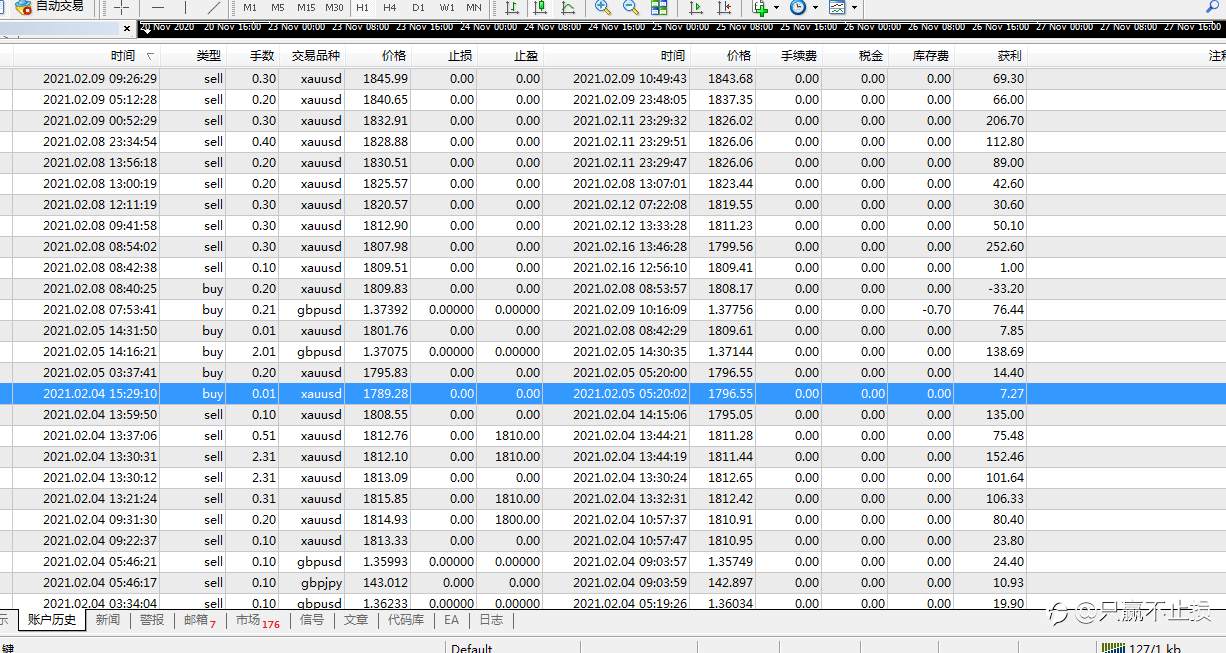Click the lot size cell 2.01
This screenshot has width=1226, height=653.
tap(264, 351)
